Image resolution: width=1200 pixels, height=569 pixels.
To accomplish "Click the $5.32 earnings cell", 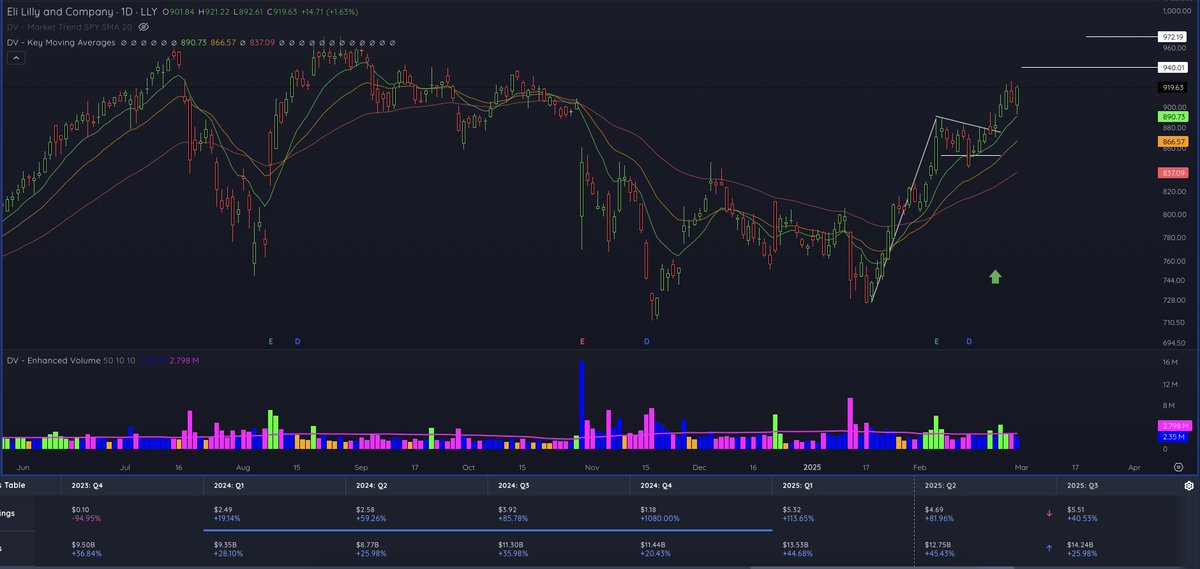I will [x=792, y=509].
